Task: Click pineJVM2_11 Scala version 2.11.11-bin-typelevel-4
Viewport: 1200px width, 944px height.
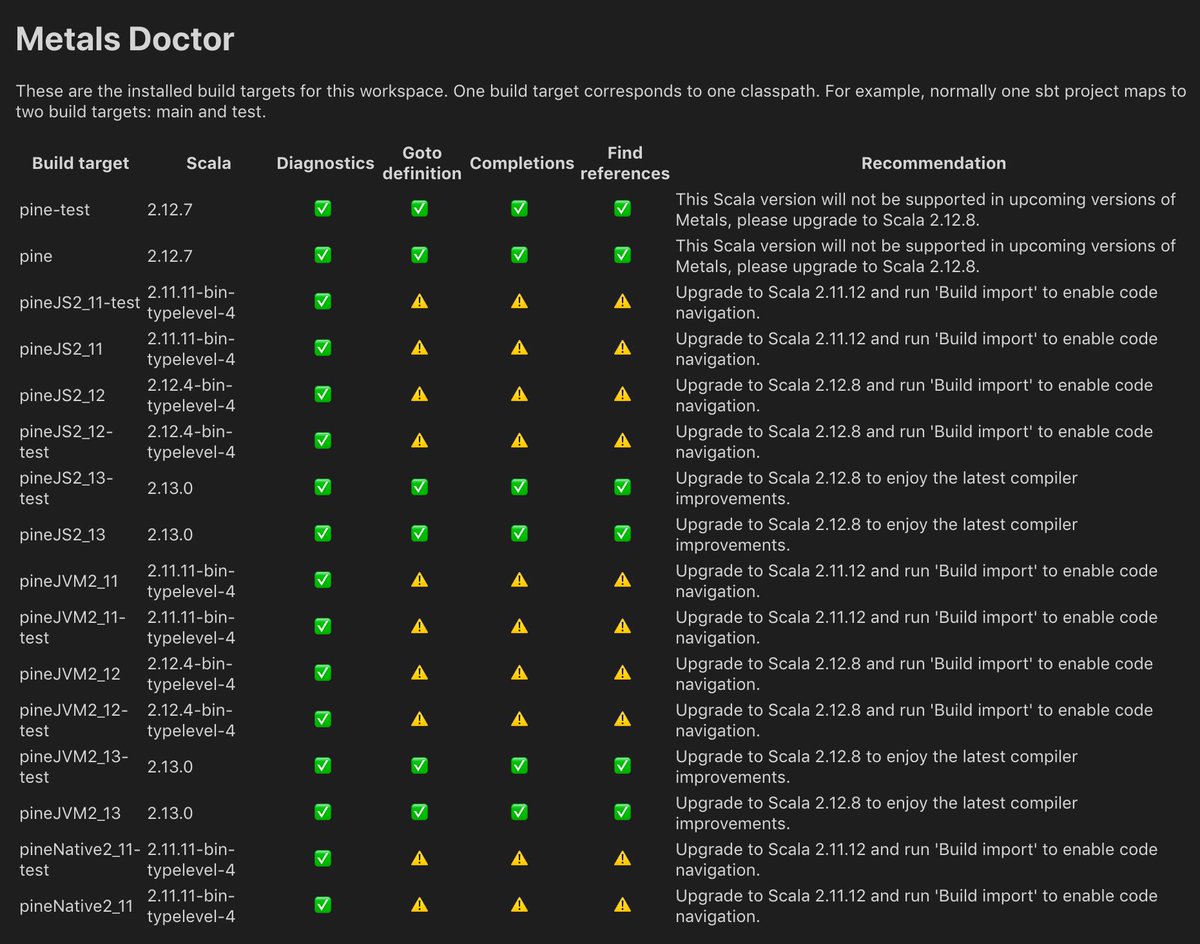Action: pos(191,581)
